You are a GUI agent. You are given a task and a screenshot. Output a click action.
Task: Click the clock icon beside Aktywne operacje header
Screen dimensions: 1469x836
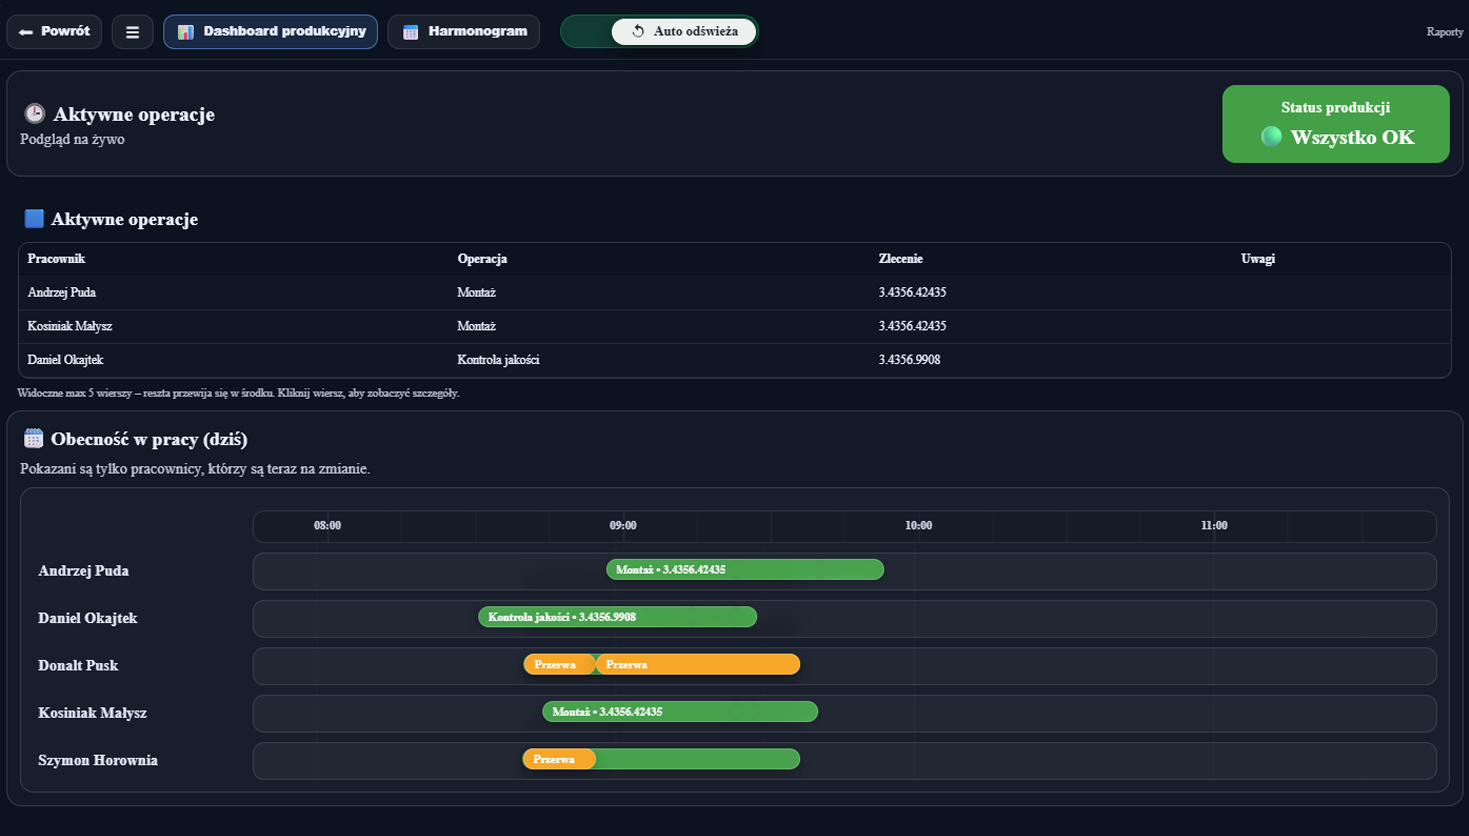34,114
